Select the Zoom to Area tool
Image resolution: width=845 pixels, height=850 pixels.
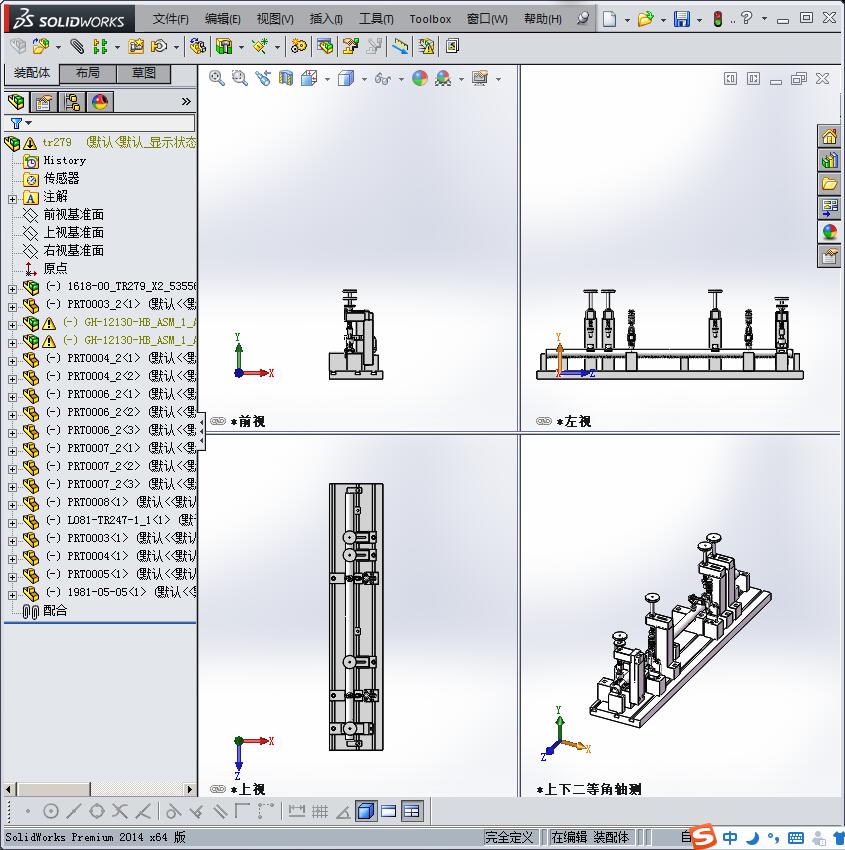pos(239,78)
